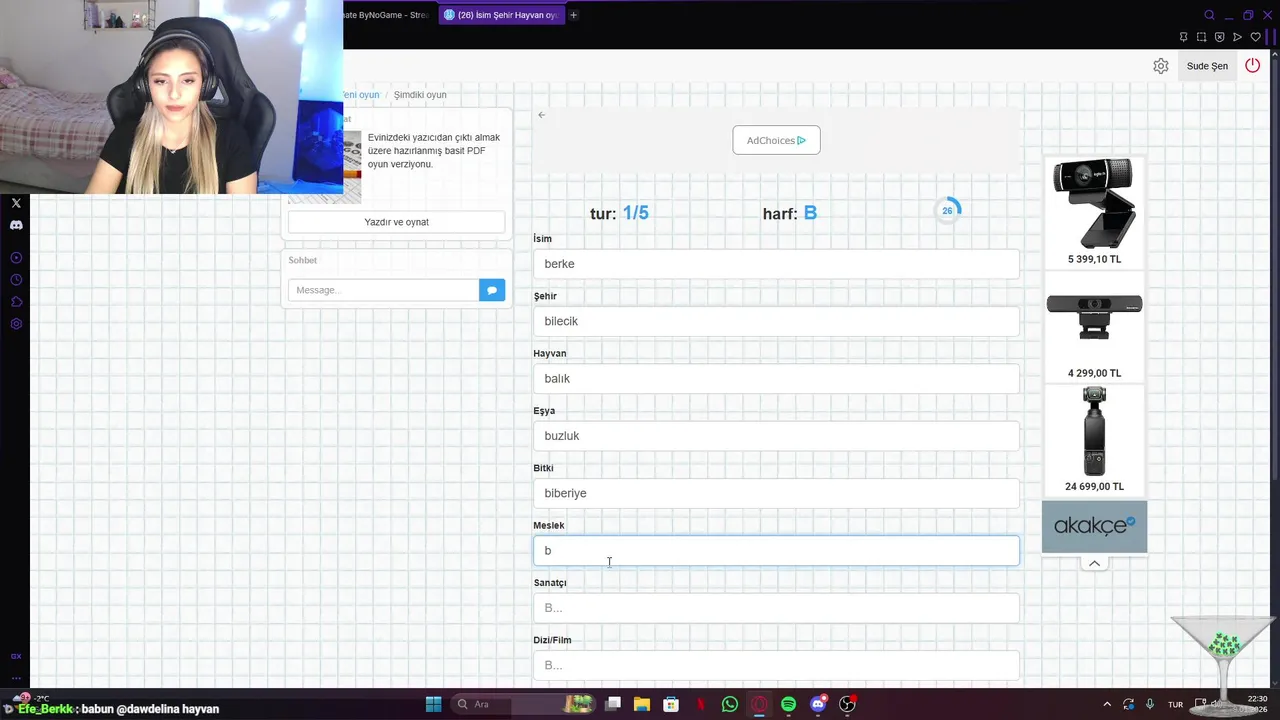Click the play arrow icon in browser toolbar
Viewport: 1280px width, 720px height.
click(x=1237, y=37)
